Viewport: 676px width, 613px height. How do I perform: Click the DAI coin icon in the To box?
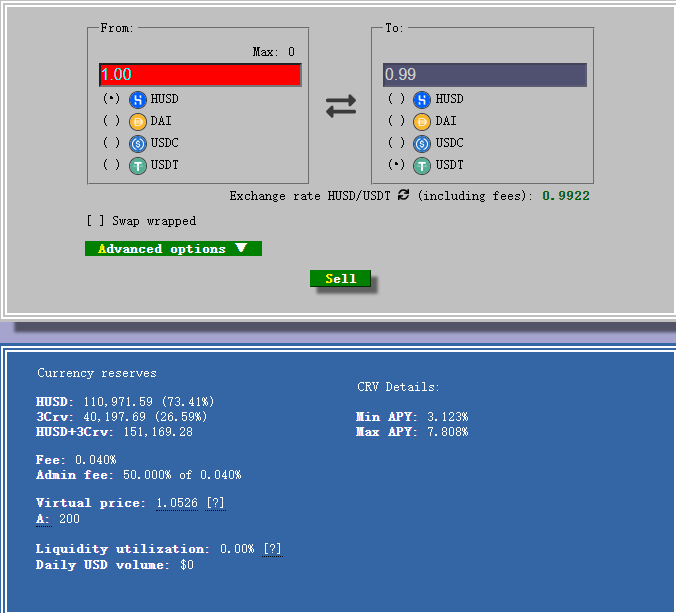coord(422,122)
